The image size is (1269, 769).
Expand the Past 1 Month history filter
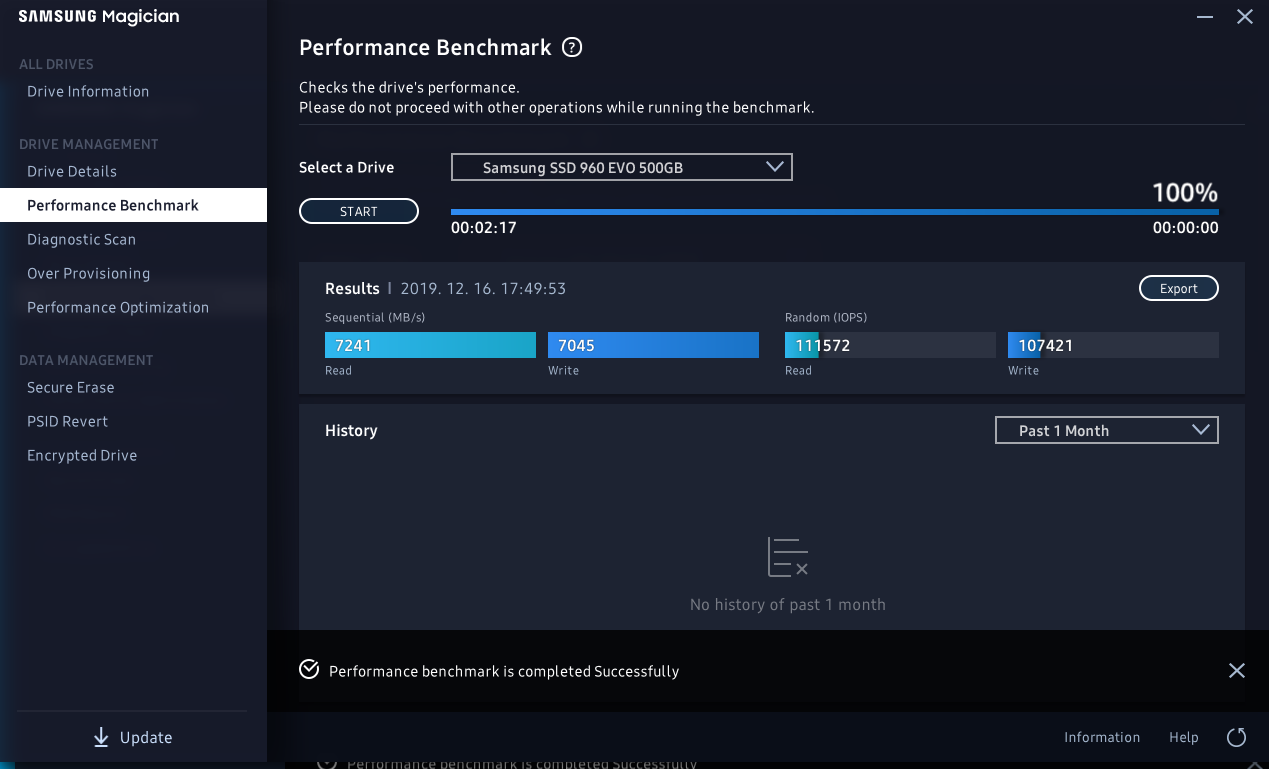(x=1107, y=430)
